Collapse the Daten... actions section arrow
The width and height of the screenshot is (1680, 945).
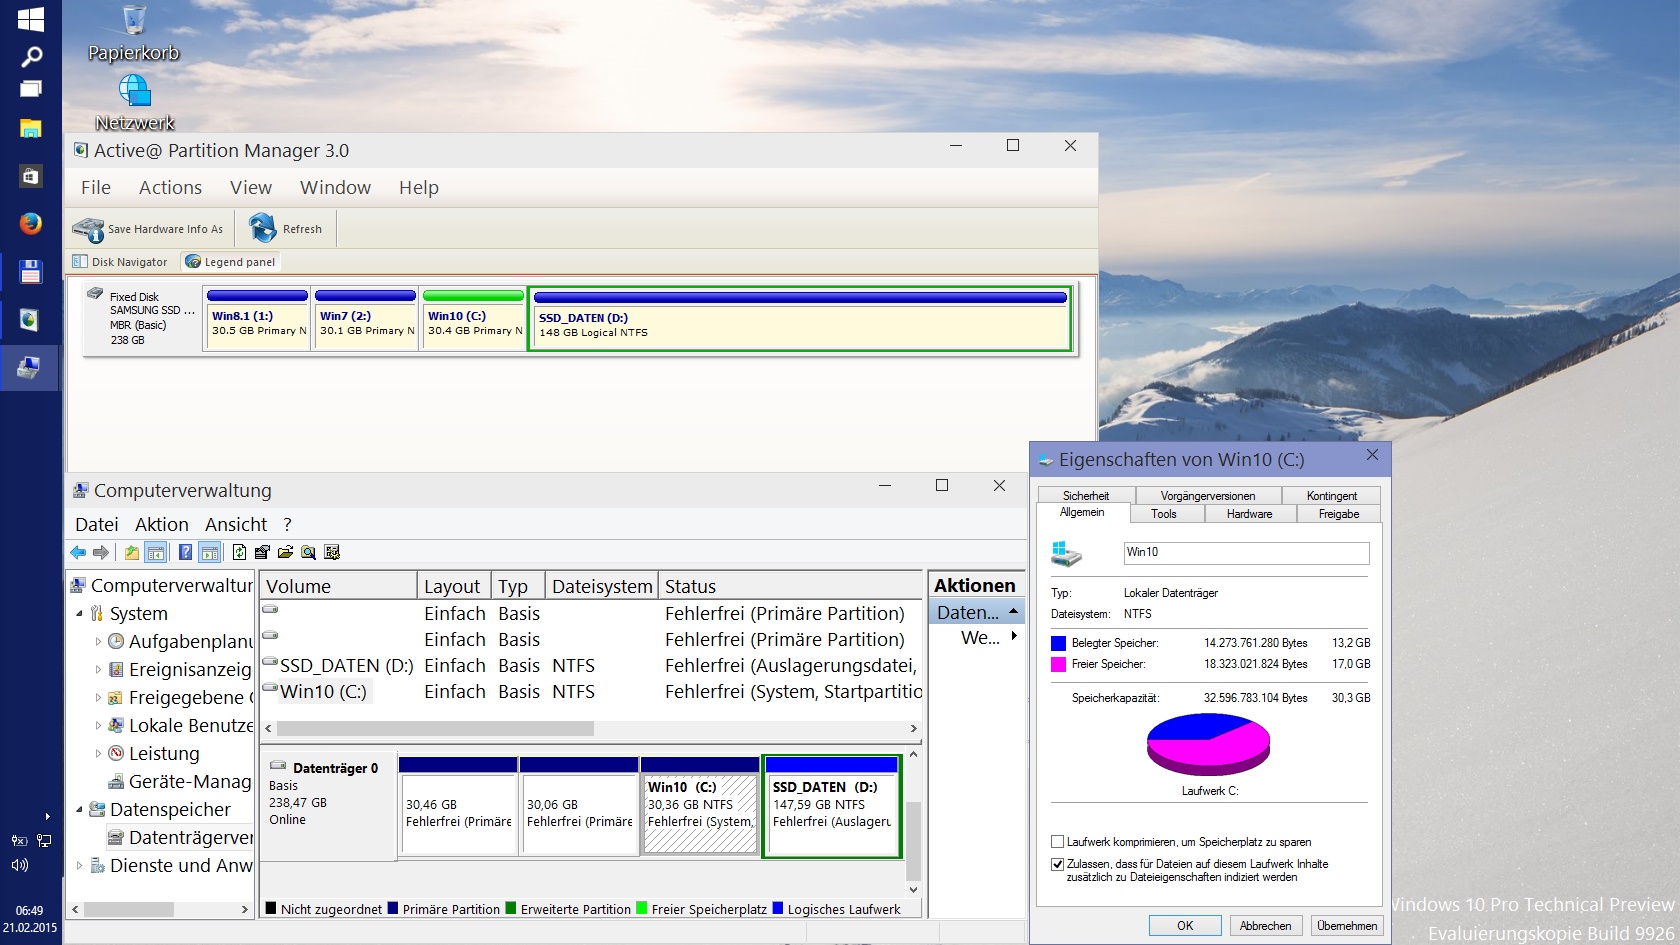point(1013,611)
